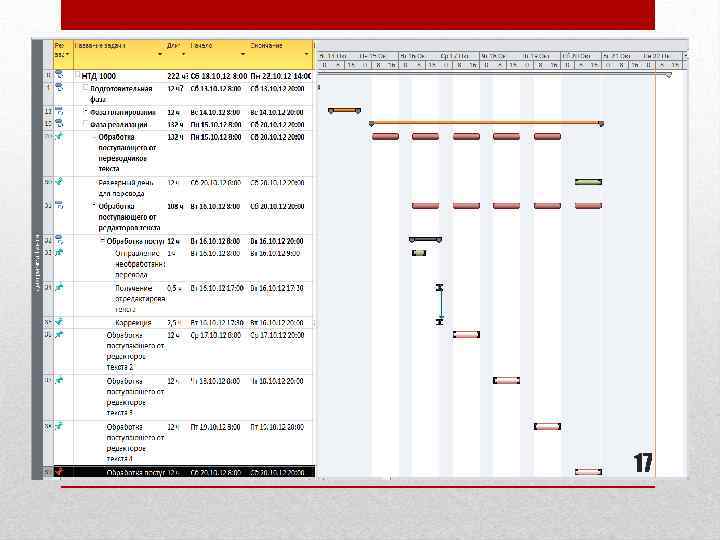Click pin icon for Получение отредактированного текста

tap(59, 287)
